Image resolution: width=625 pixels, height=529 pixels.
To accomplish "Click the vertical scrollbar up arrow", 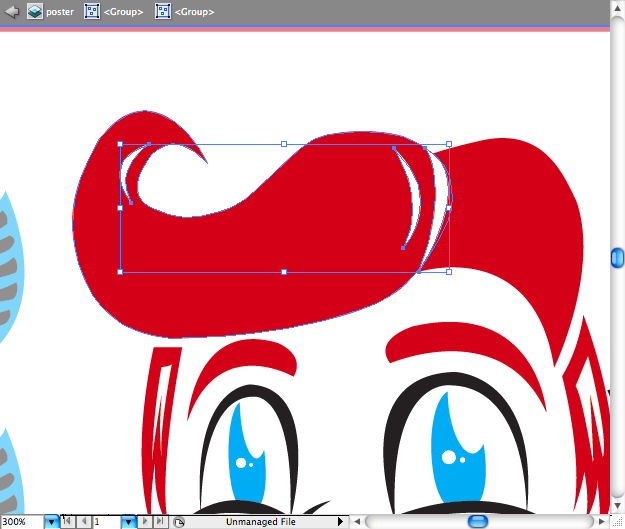I will click(x=617, y=8).
